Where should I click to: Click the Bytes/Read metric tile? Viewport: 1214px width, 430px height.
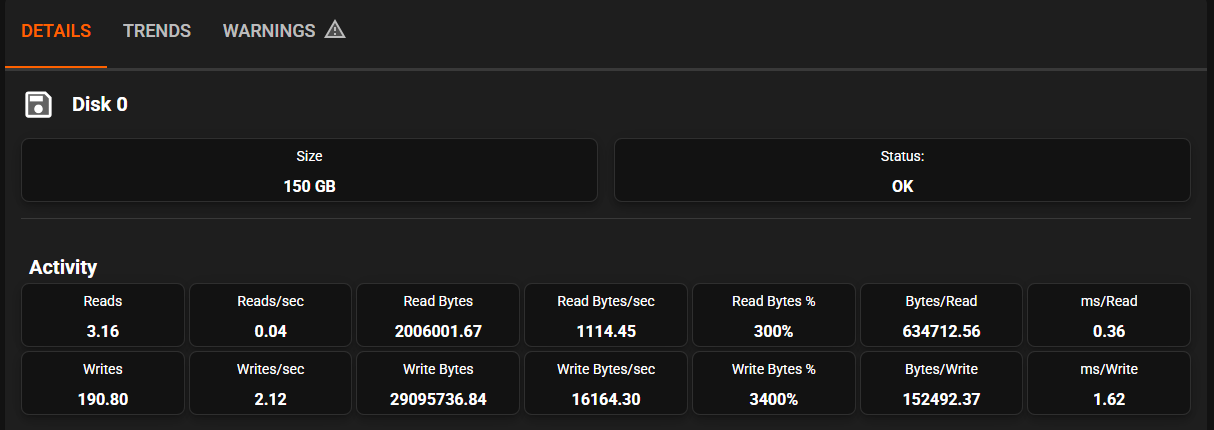941,315
